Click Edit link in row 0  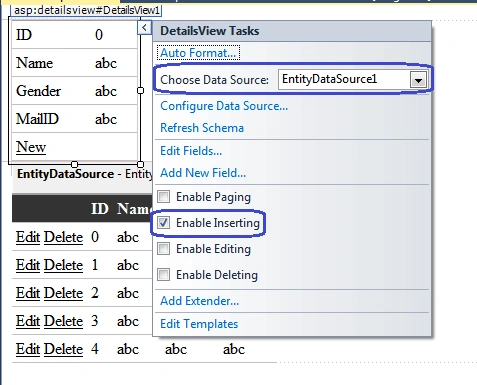(28, 237)
